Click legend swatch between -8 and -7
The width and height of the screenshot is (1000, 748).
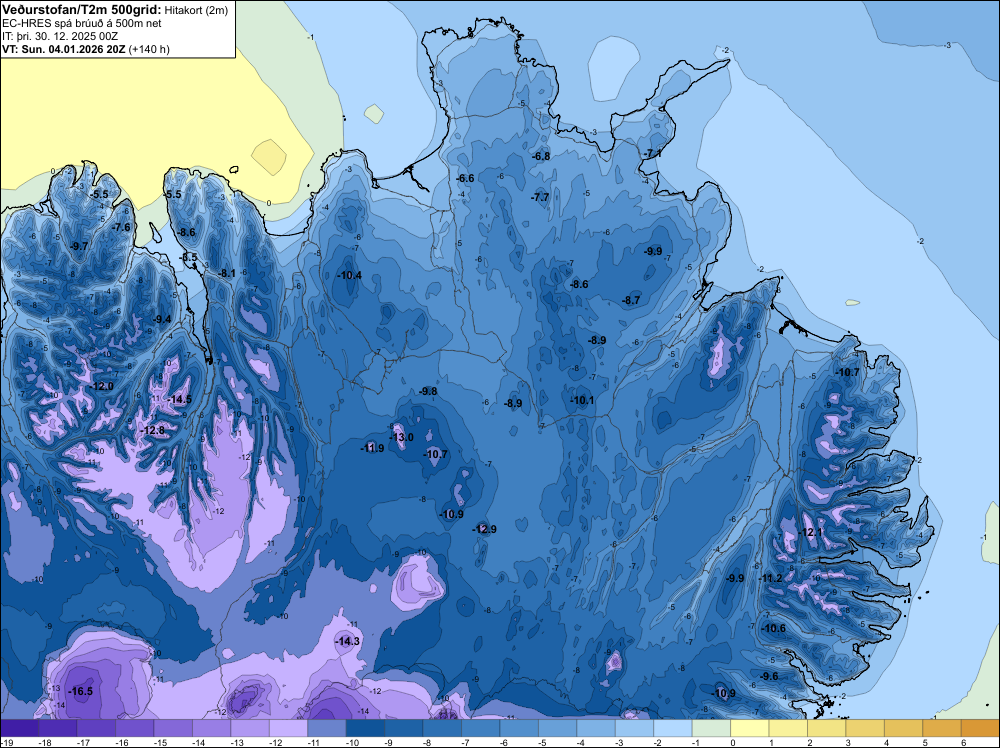442,728
